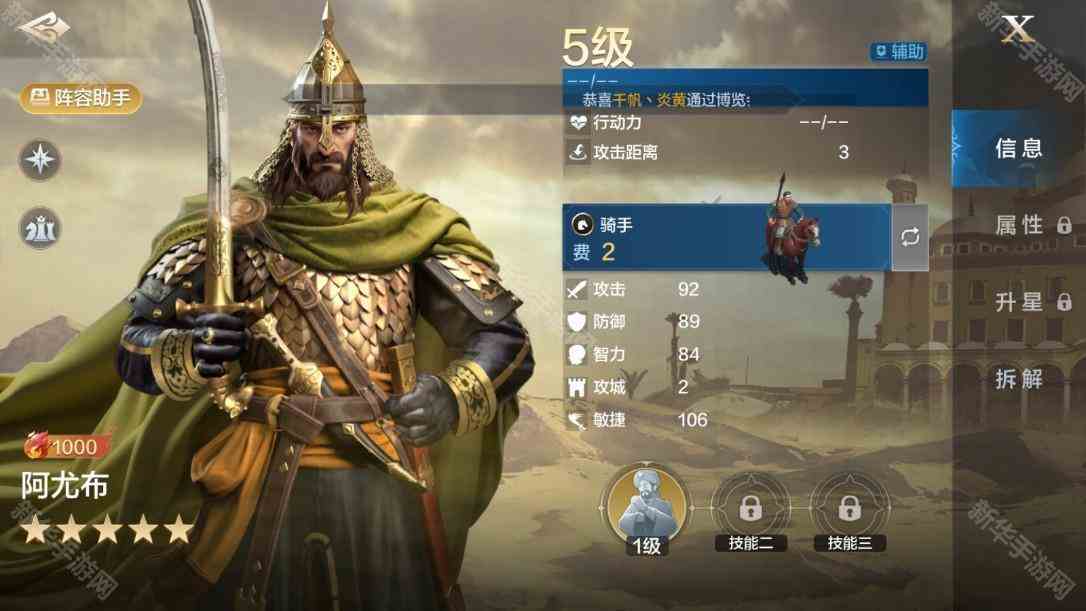
Task: Toggle the troop type swap arrows button
Action: click(x=910, y=237)
